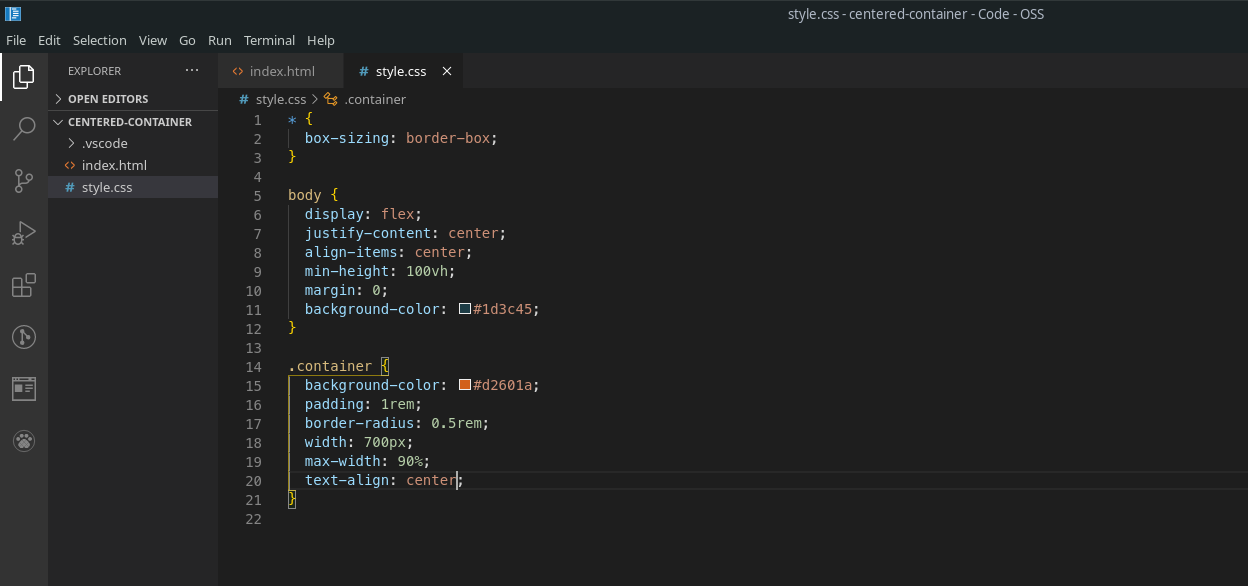Viewport: 1248px width, 586px height.
Task: Close the style.css editor tab
Action: click(446, 71)
